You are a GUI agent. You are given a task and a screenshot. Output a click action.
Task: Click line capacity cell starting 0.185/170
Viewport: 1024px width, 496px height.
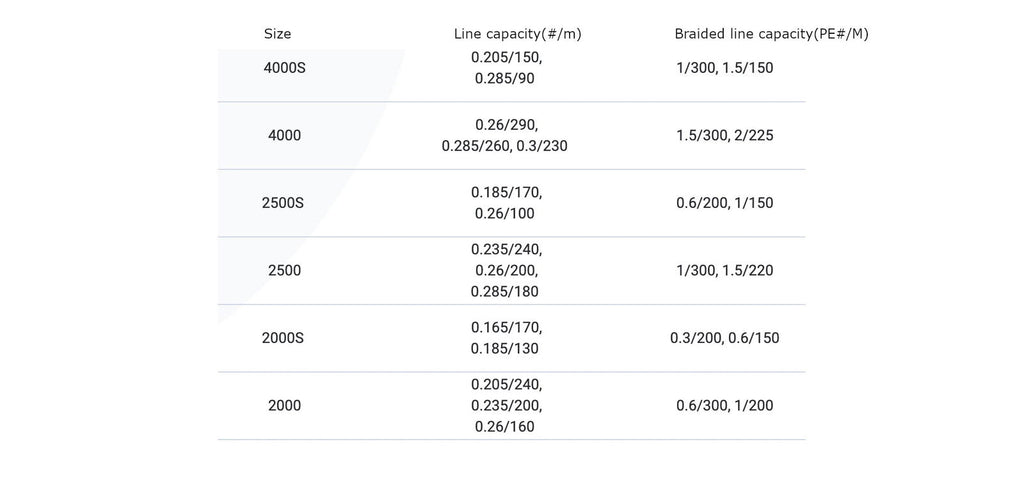pos(506,203)
